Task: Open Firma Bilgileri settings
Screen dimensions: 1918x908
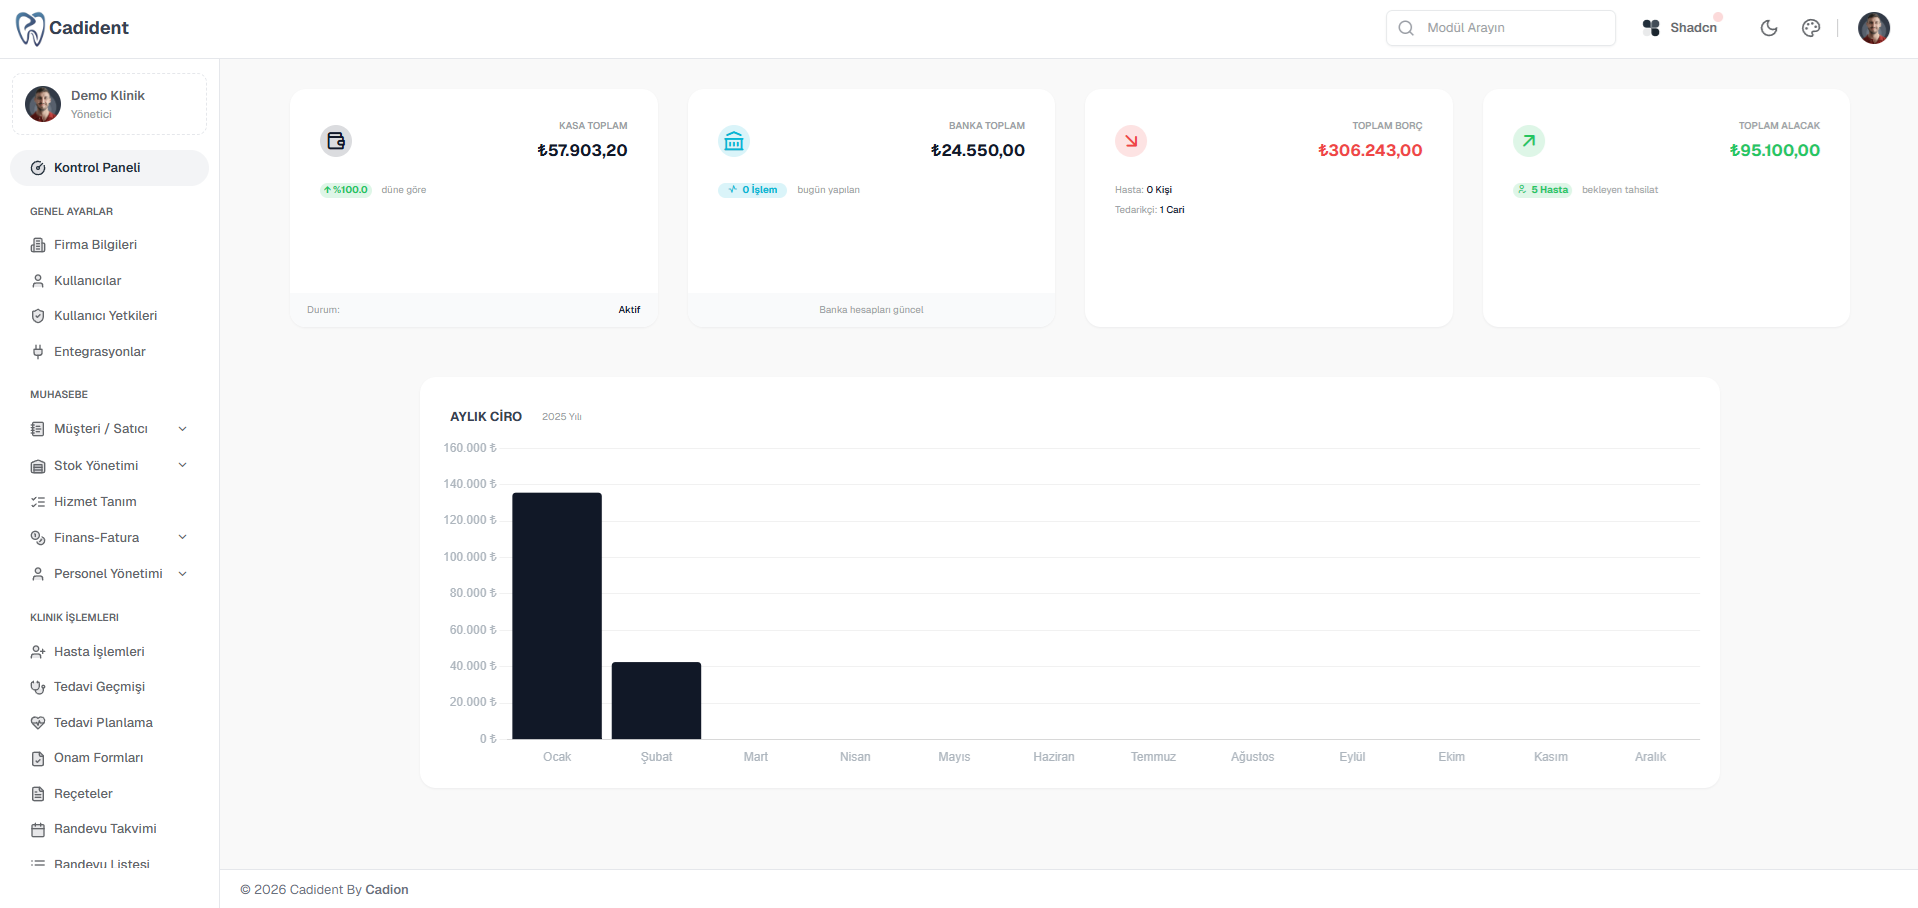Action: pyautogui.click(x=95, y=244)
